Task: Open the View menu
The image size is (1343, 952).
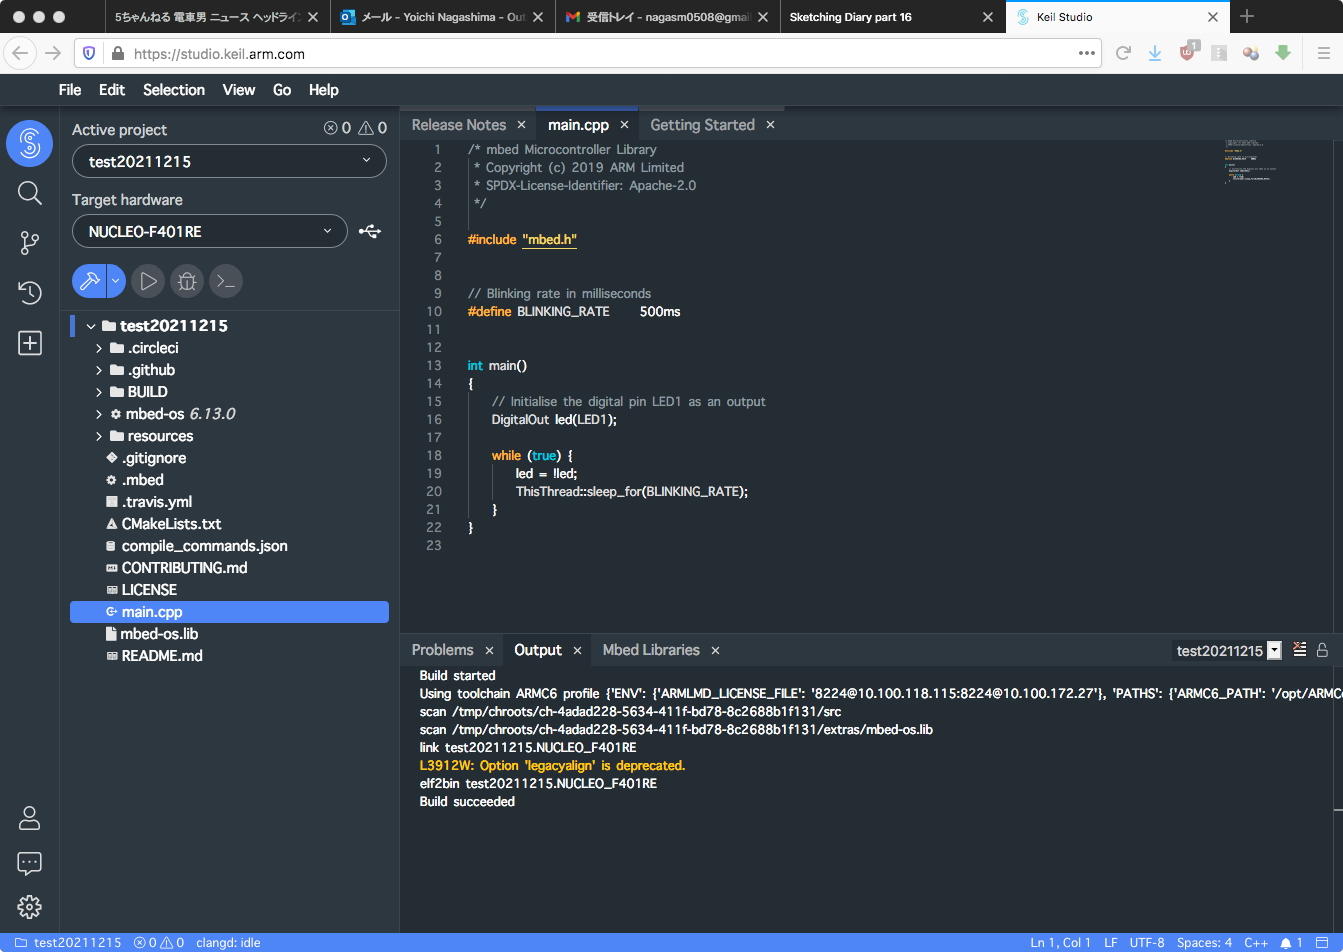Action: click(x=239, y=90)
